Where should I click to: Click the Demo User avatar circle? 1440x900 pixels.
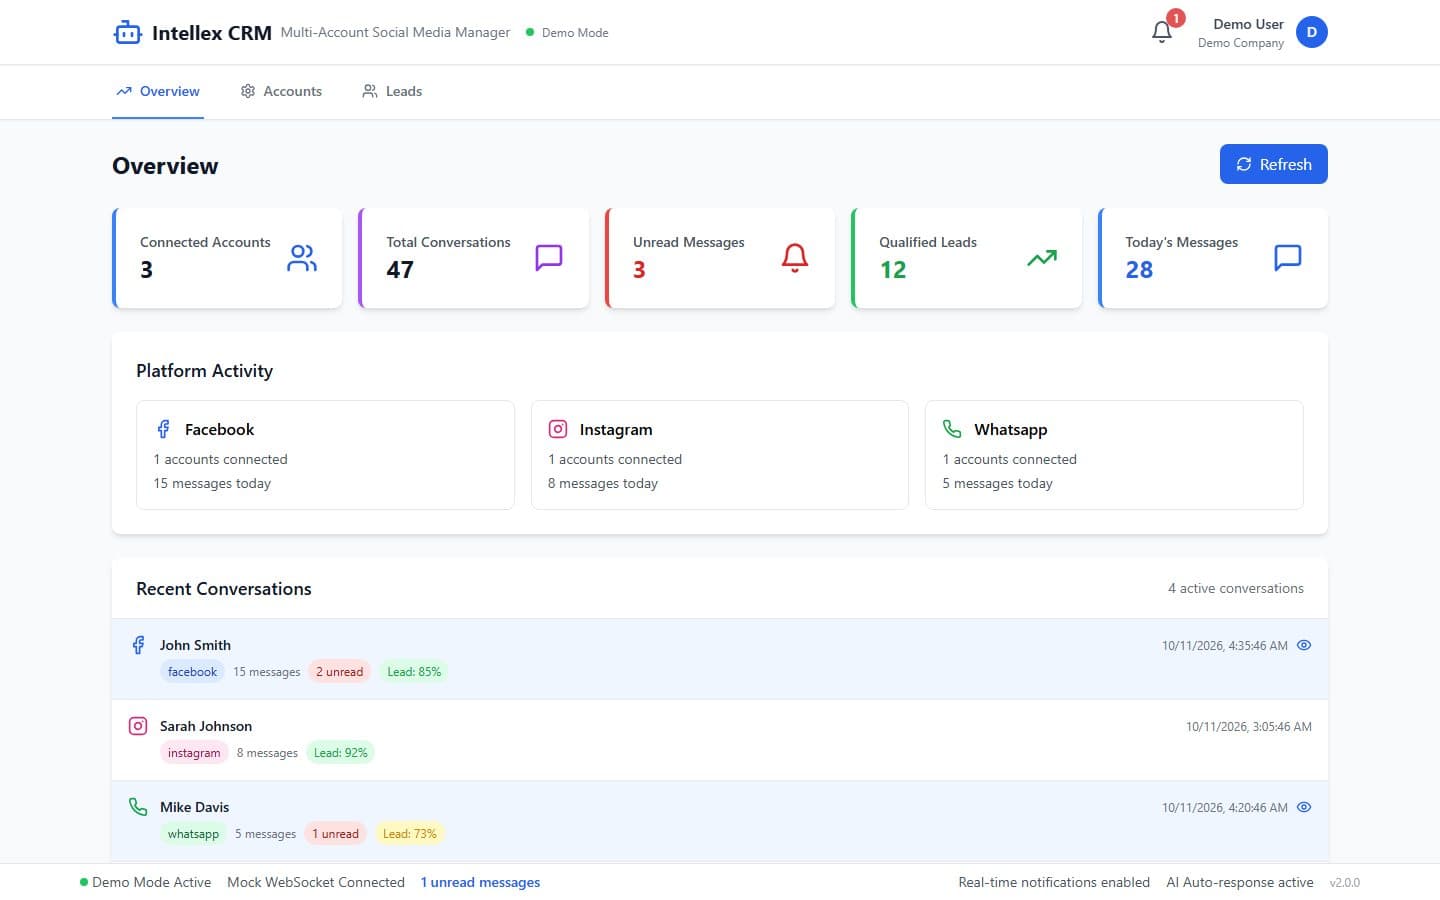pyautogui.click(x=1312, y=32)
